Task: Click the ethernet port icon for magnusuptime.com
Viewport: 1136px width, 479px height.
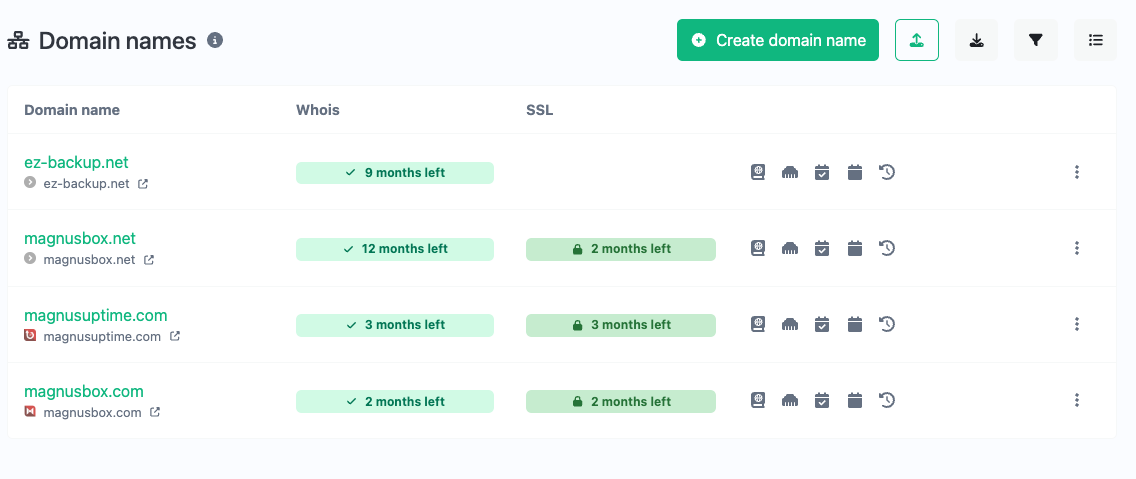Action: (x=790, y=325)
